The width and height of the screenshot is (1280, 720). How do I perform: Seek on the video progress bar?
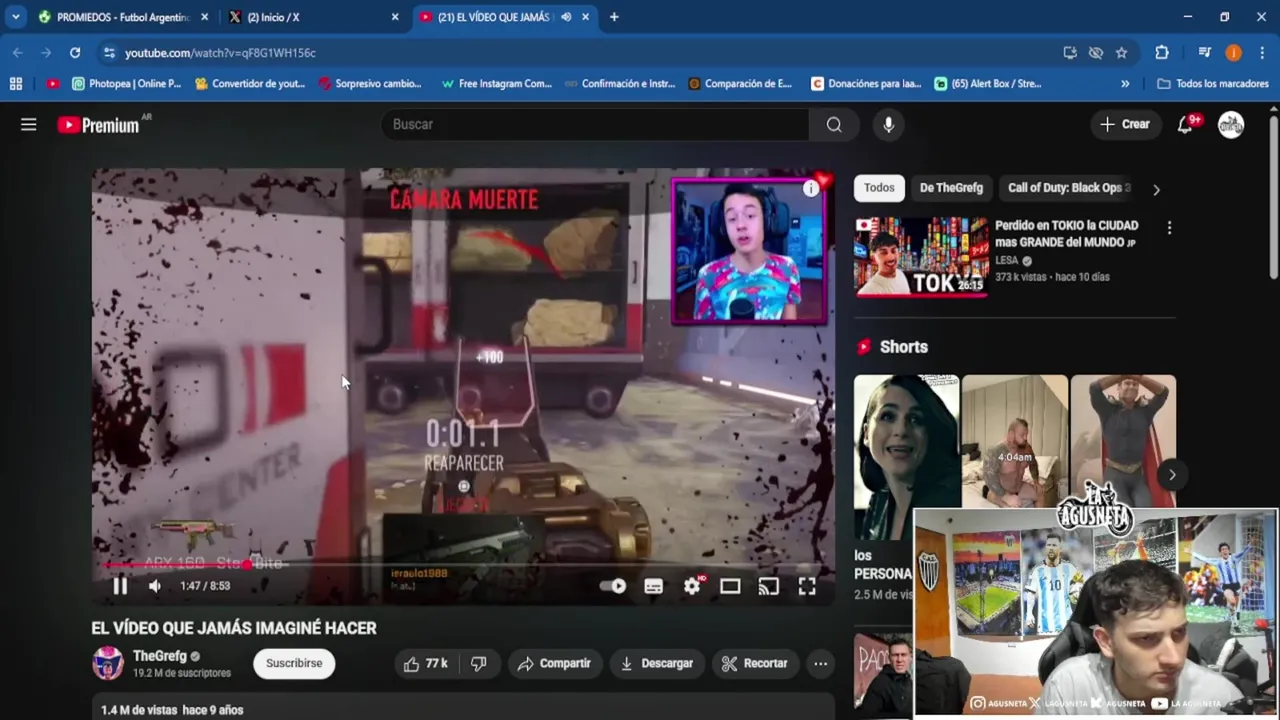click(463, 565)
